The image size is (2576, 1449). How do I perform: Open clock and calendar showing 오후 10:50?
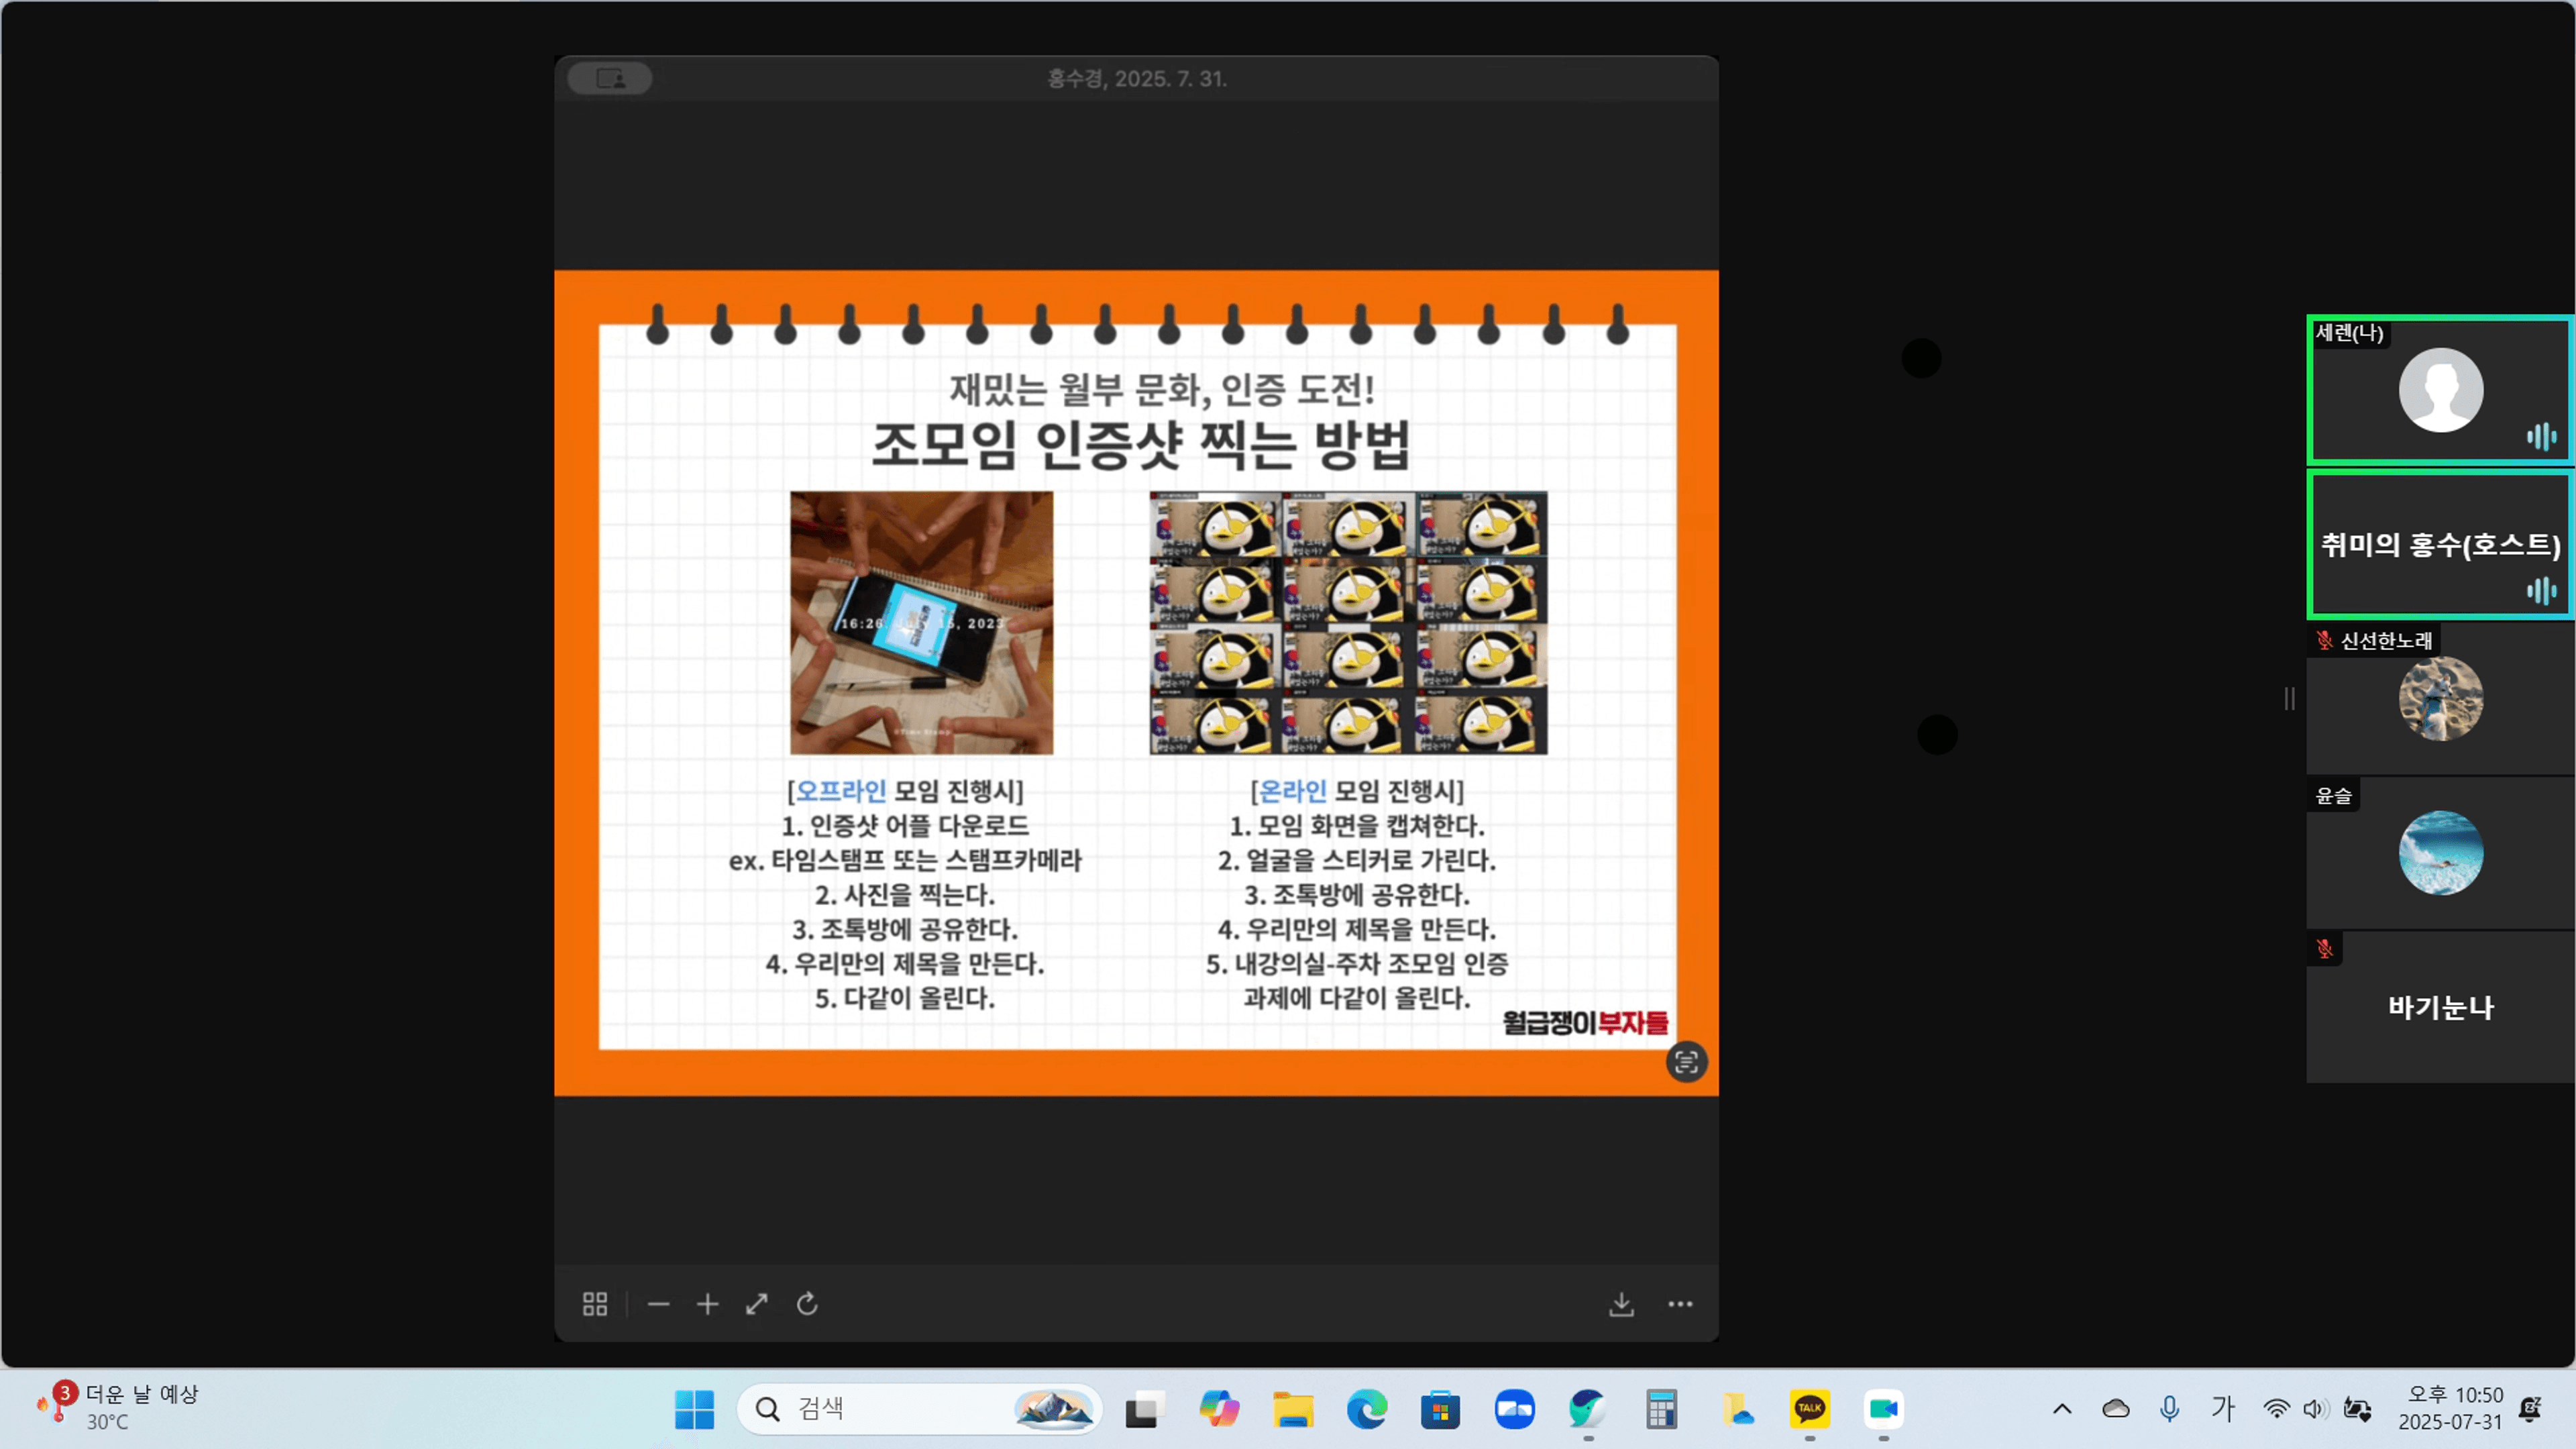[2450, 1408]
